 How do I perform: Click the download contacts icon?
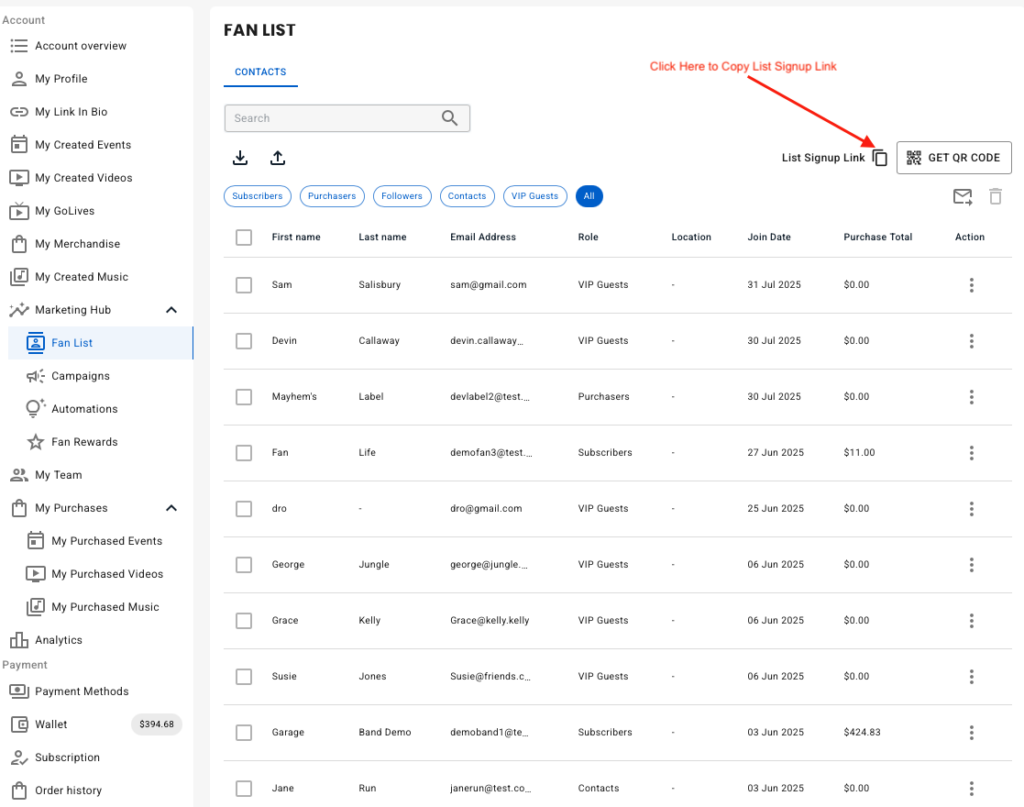tap(240, 158)
